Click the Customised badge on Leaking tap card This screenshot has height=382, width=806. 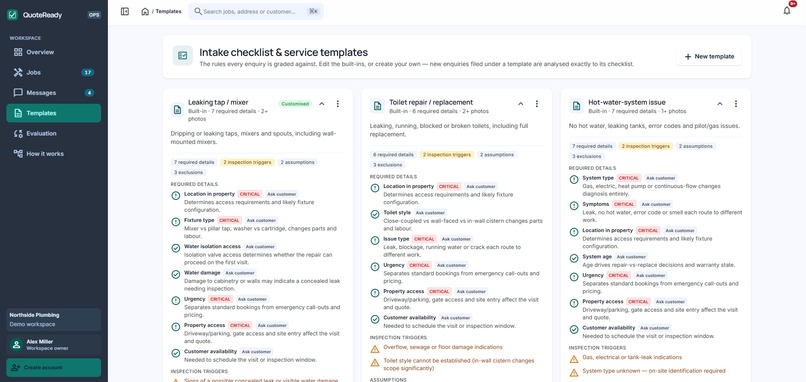[x=295, y=104]
